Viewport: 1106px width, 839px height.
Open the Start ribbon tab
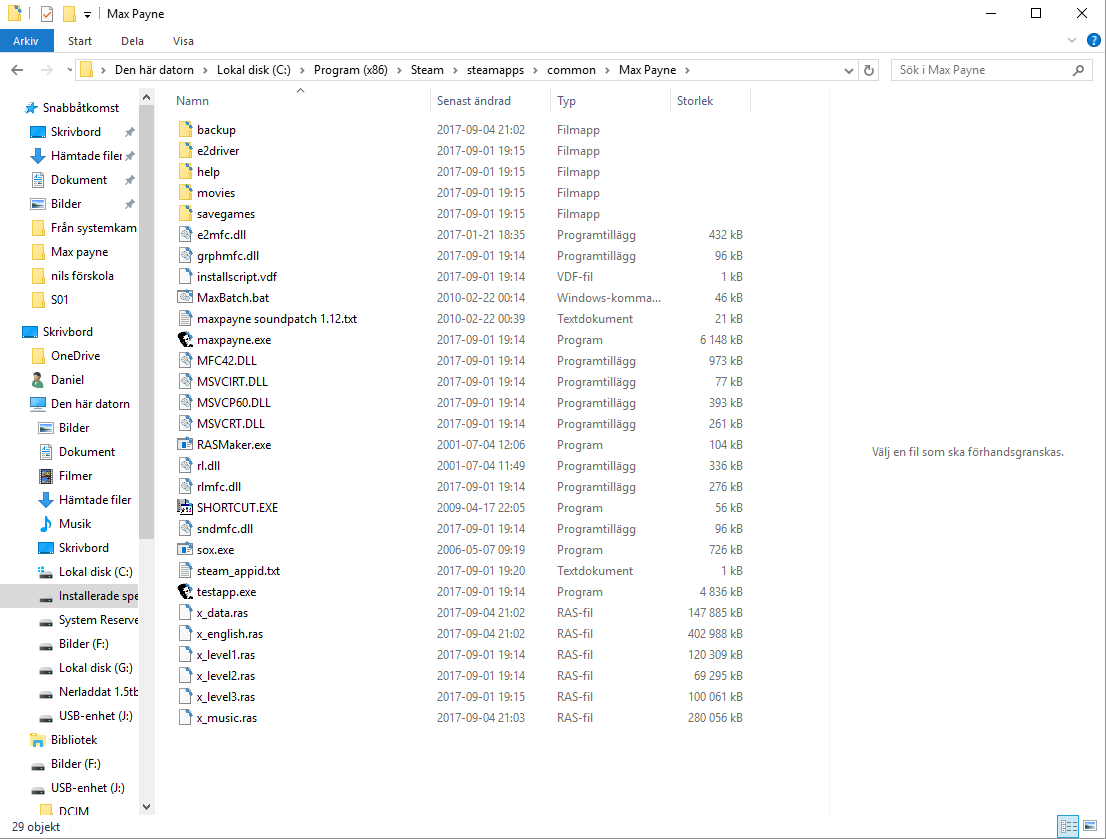(x=80, y=41)
